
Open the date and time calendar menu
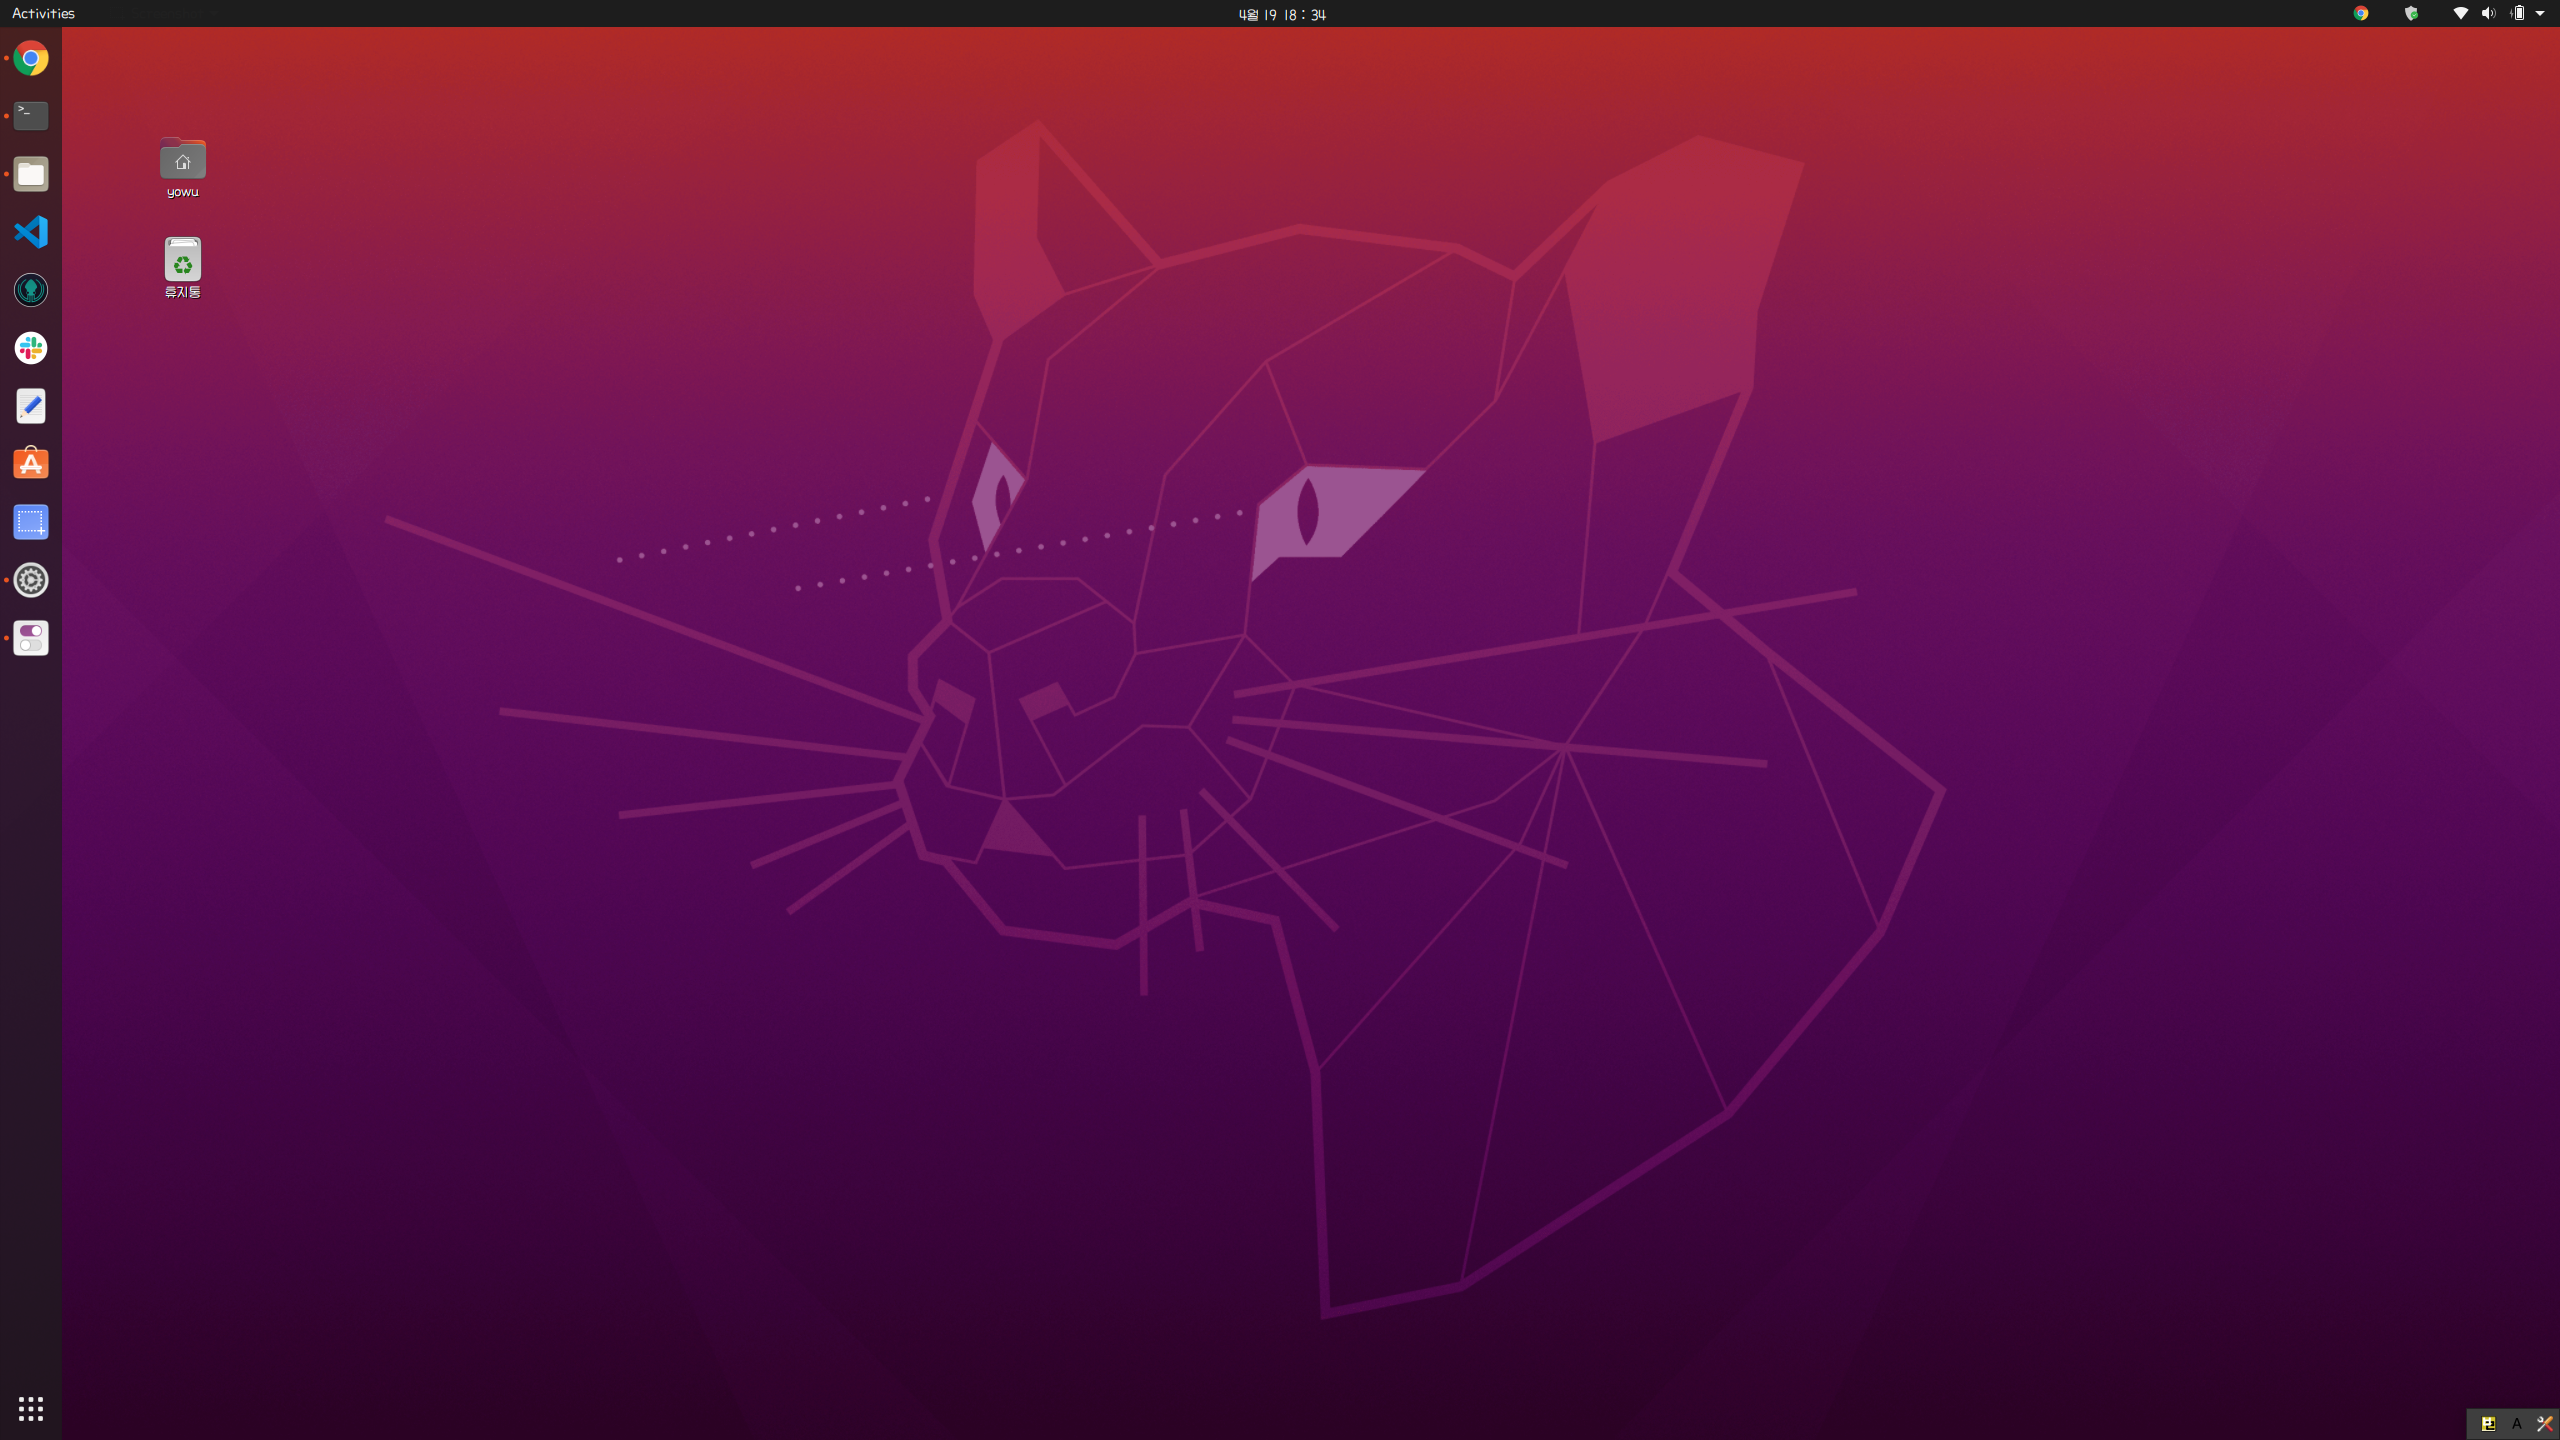coord(1281,14)
